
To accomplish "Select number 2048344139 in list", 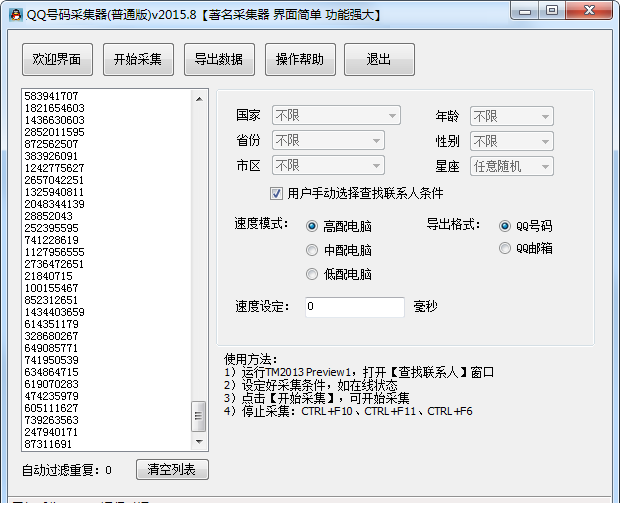I will pyautogui.click(x=55, y=204).
